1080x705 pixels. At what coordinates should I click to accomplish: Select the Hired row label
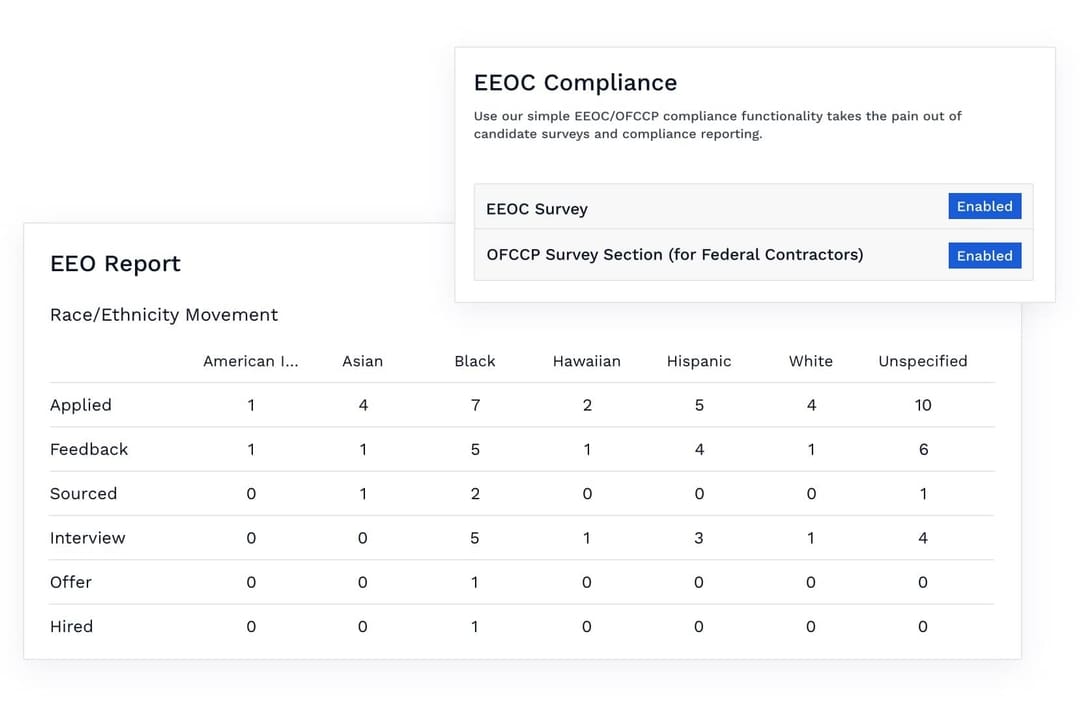click(71, 627)
